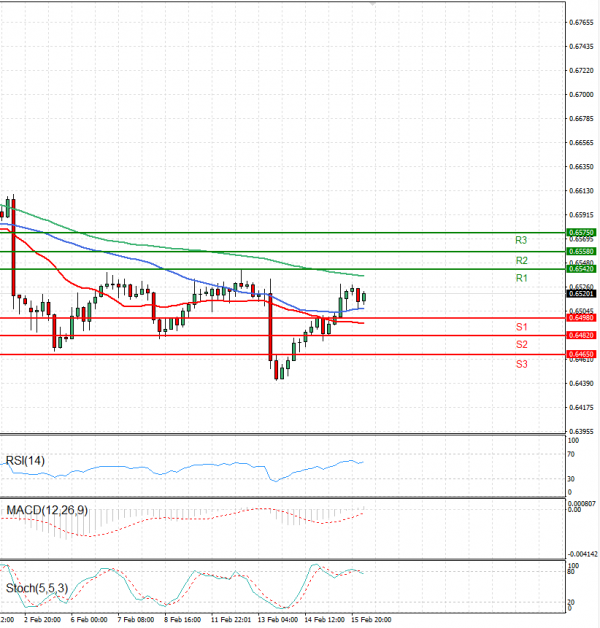600x628 pixels.
Task: Click the MACD(12,26,9) indicator label
Action: tap(47, 510)
